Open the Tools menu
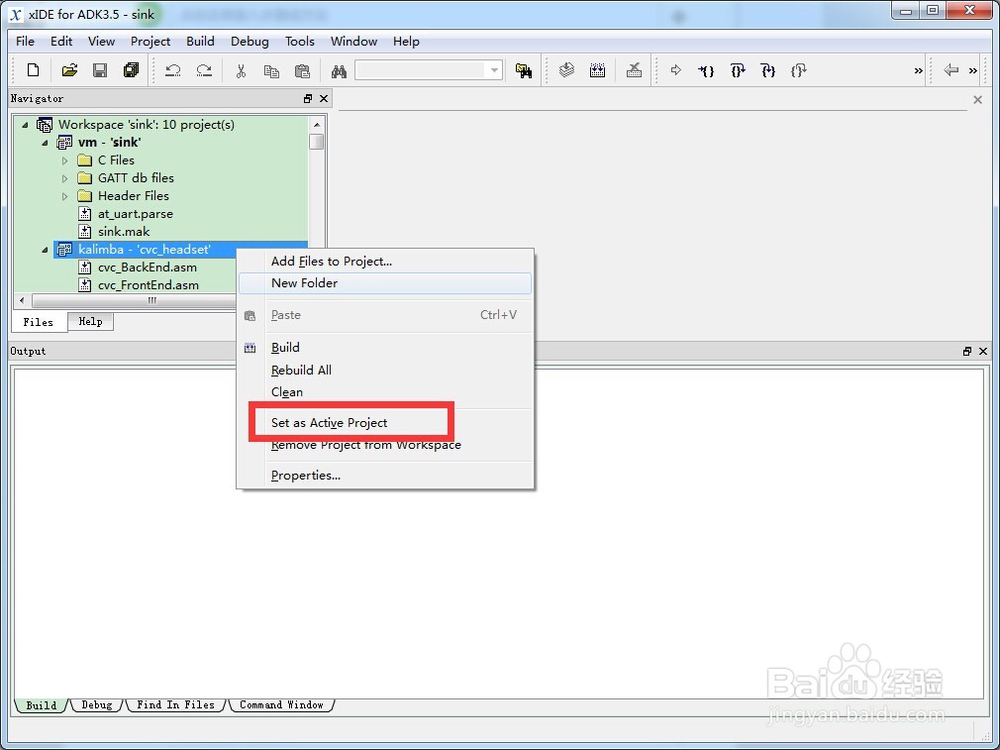Screen dimensions: 1000x750 [x=300, y=41]
